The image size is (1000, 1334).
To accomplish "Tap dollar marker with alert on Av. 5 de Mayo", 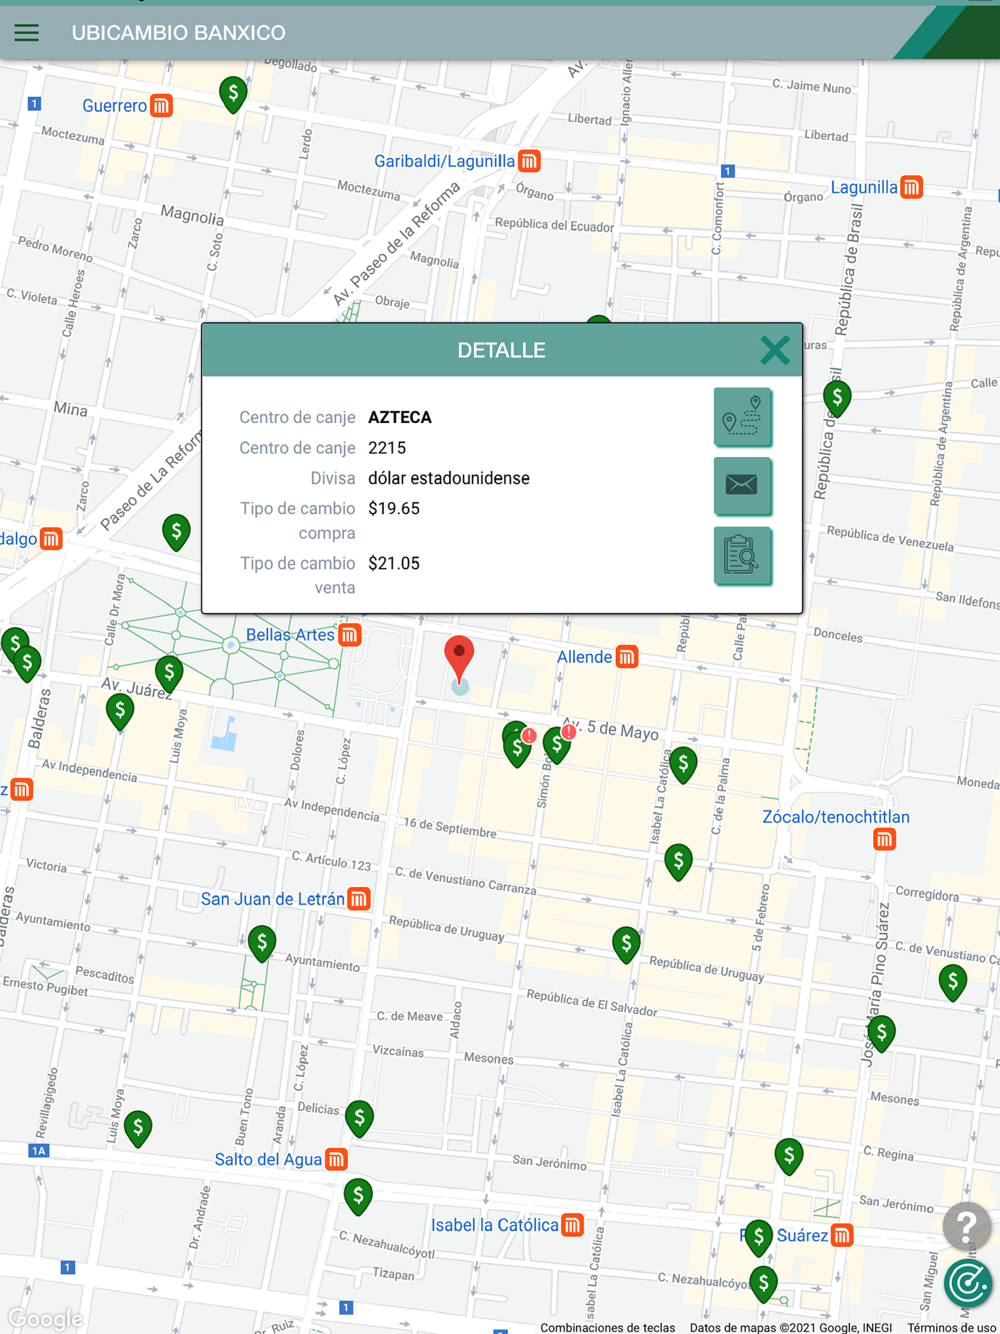I will (557, 746).
